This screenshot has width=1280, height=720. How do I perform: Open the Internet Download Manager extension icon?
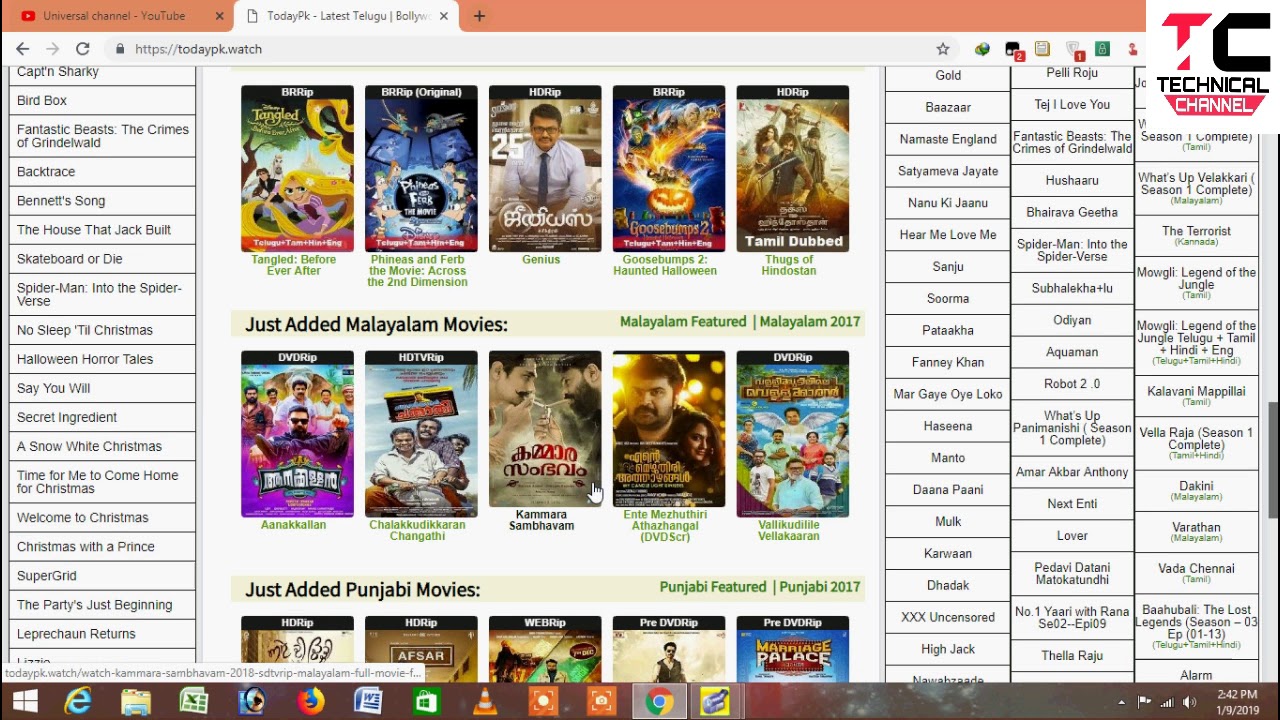(982, 49)
